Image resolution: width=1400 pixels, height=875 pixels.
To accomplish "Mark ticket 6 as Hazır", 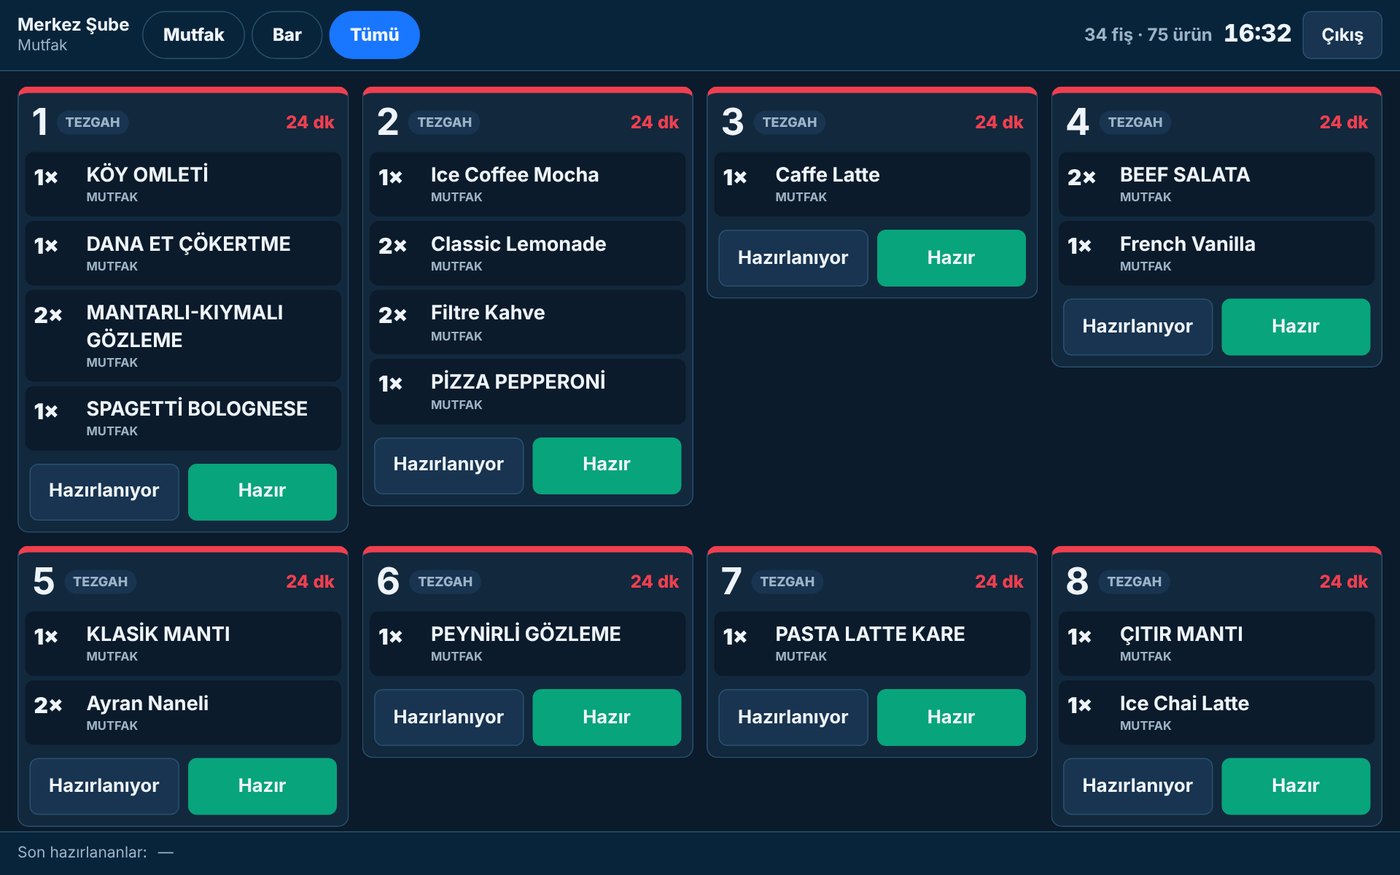I will [606, 717].
